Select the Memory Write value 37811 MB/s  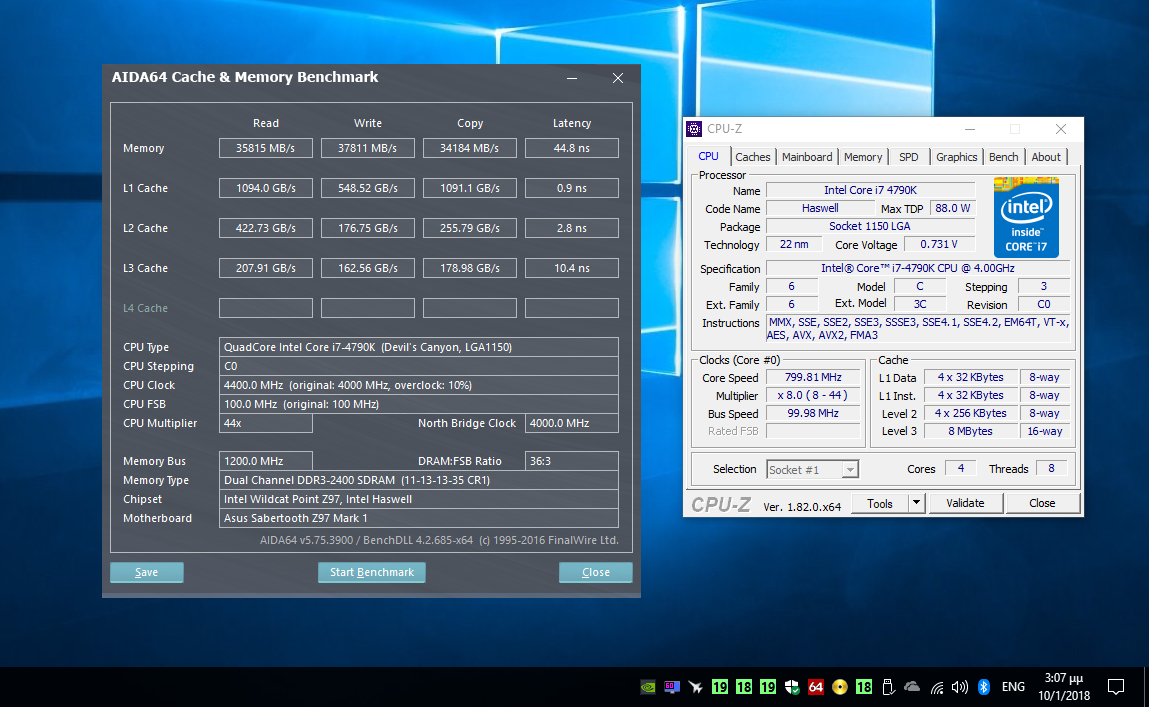(x=367, y=148)
